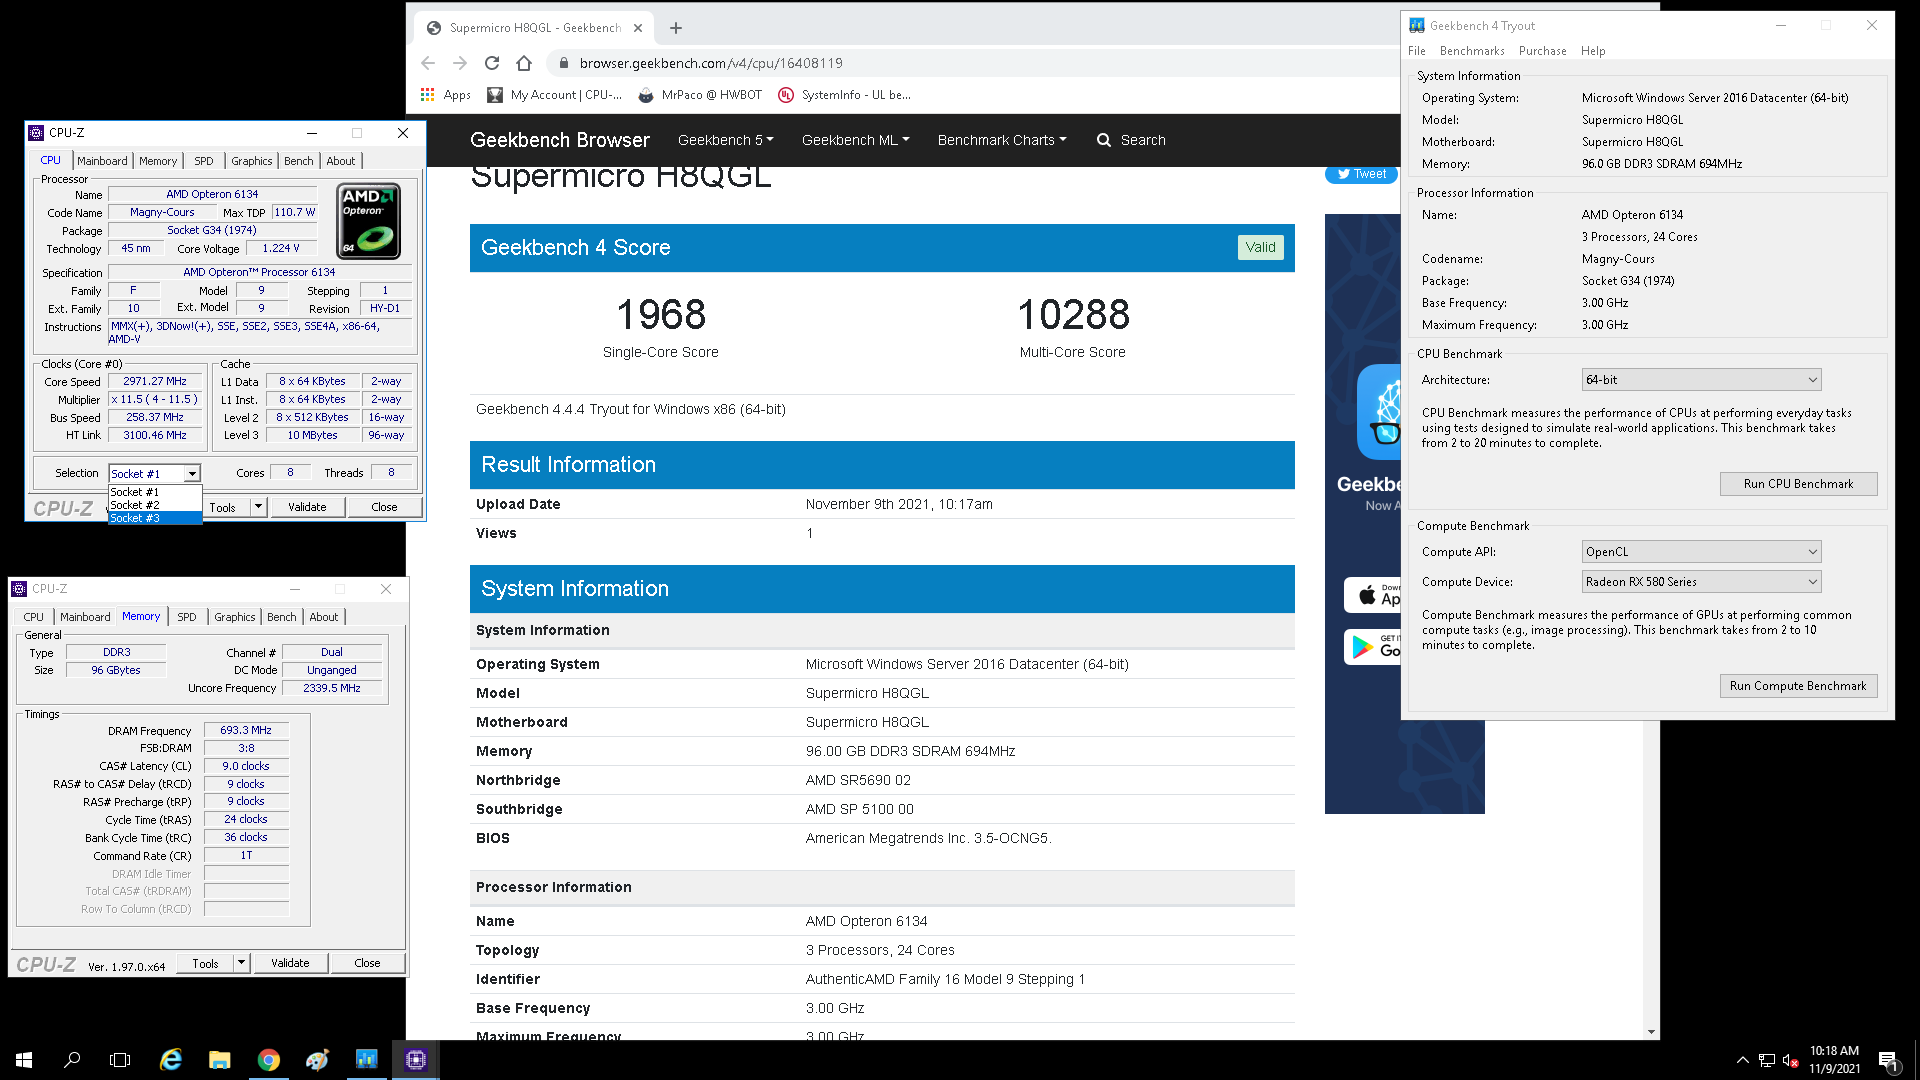1920x1080 pixels.
Task: Click Run CPU Benchmark
Action: pyautogui.click(x=1798, y=484)
